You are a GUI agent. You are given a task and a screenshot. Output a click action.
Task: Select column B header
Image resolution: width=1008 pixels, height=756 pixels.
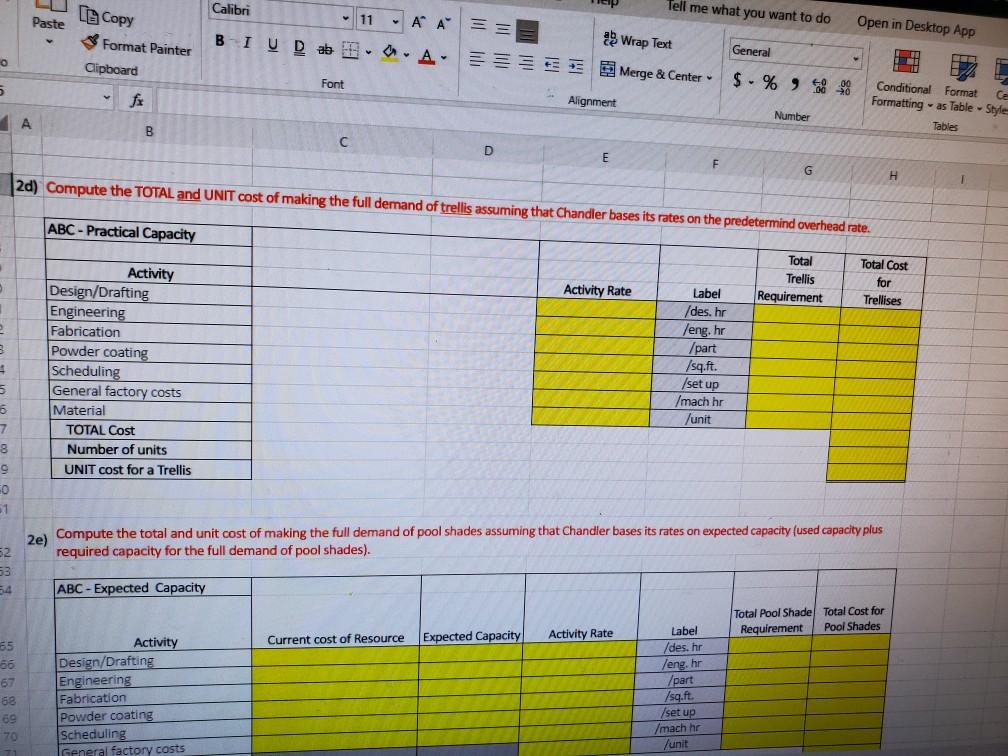tap(149, 131)
